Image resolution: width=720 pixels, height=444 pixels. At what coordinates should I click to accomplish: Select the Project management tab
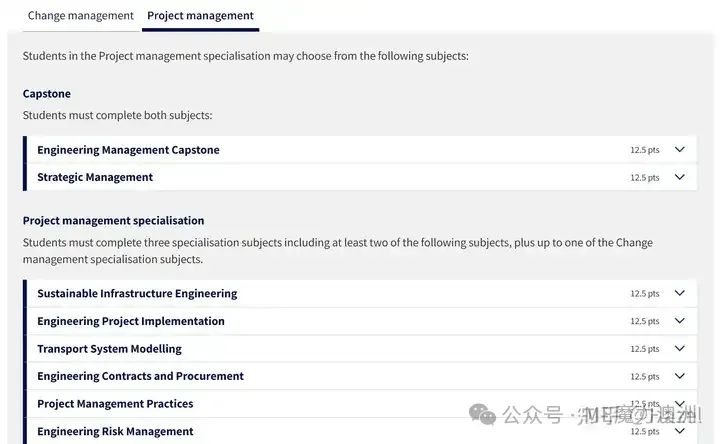[200, 16]
